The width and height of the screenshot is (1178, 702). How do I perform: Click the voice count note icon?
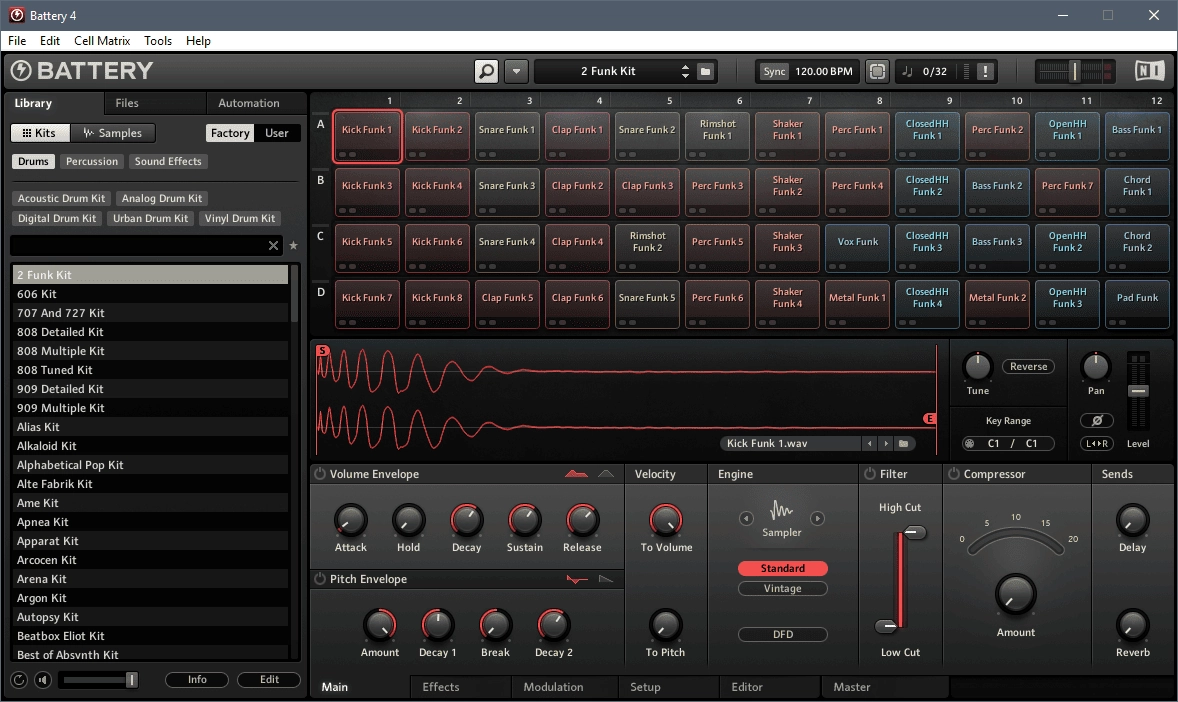point(907,71)
